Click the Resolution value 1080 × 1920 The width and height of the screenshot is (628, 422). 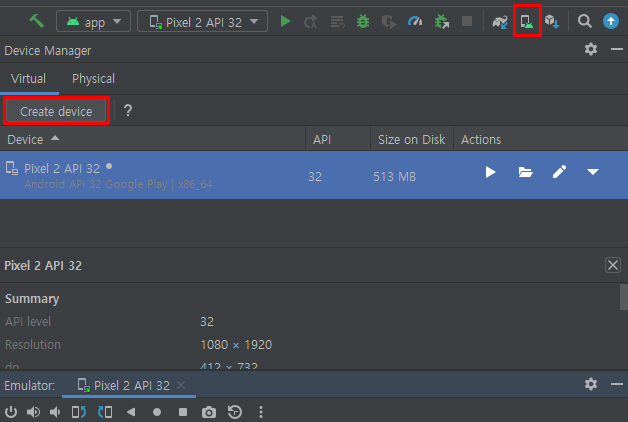pyautogui.click(x=236, y=345)
